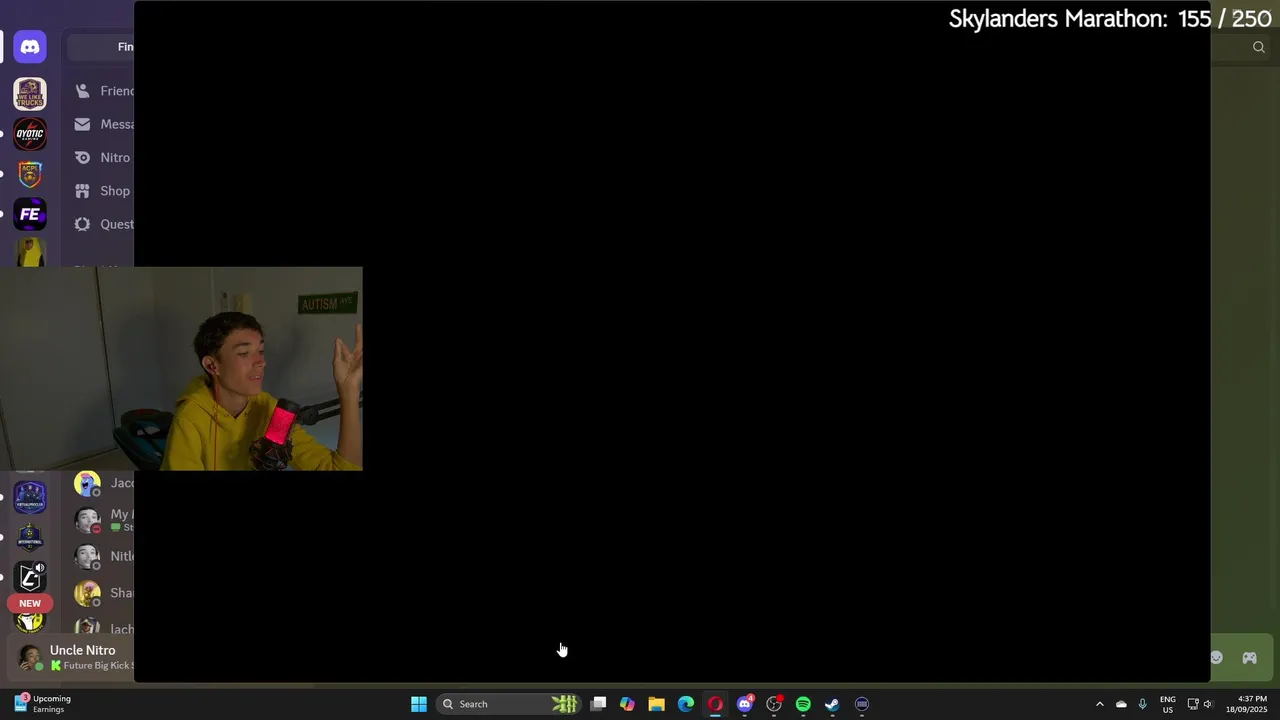Open Discord home via the Discord logo
This screenshot has height=720, width=1280.
(30, 47)
